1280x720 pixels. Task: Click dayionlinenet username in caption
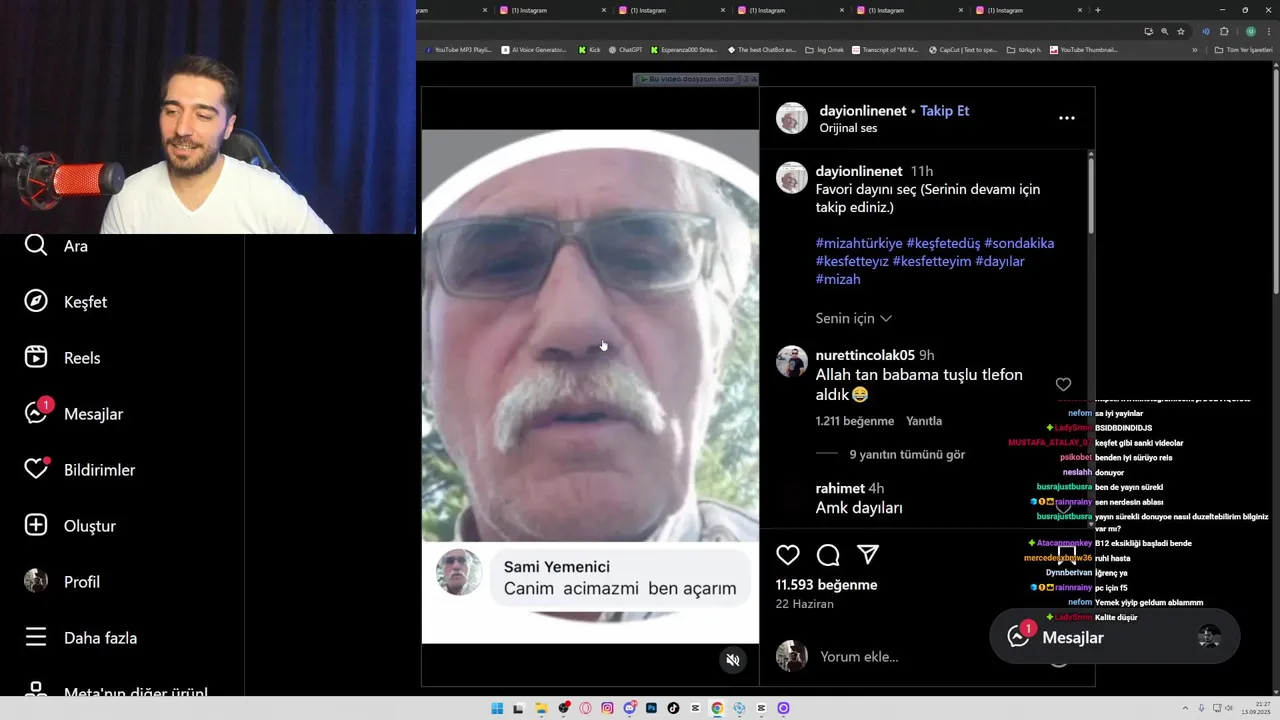[x=859, y=171]
